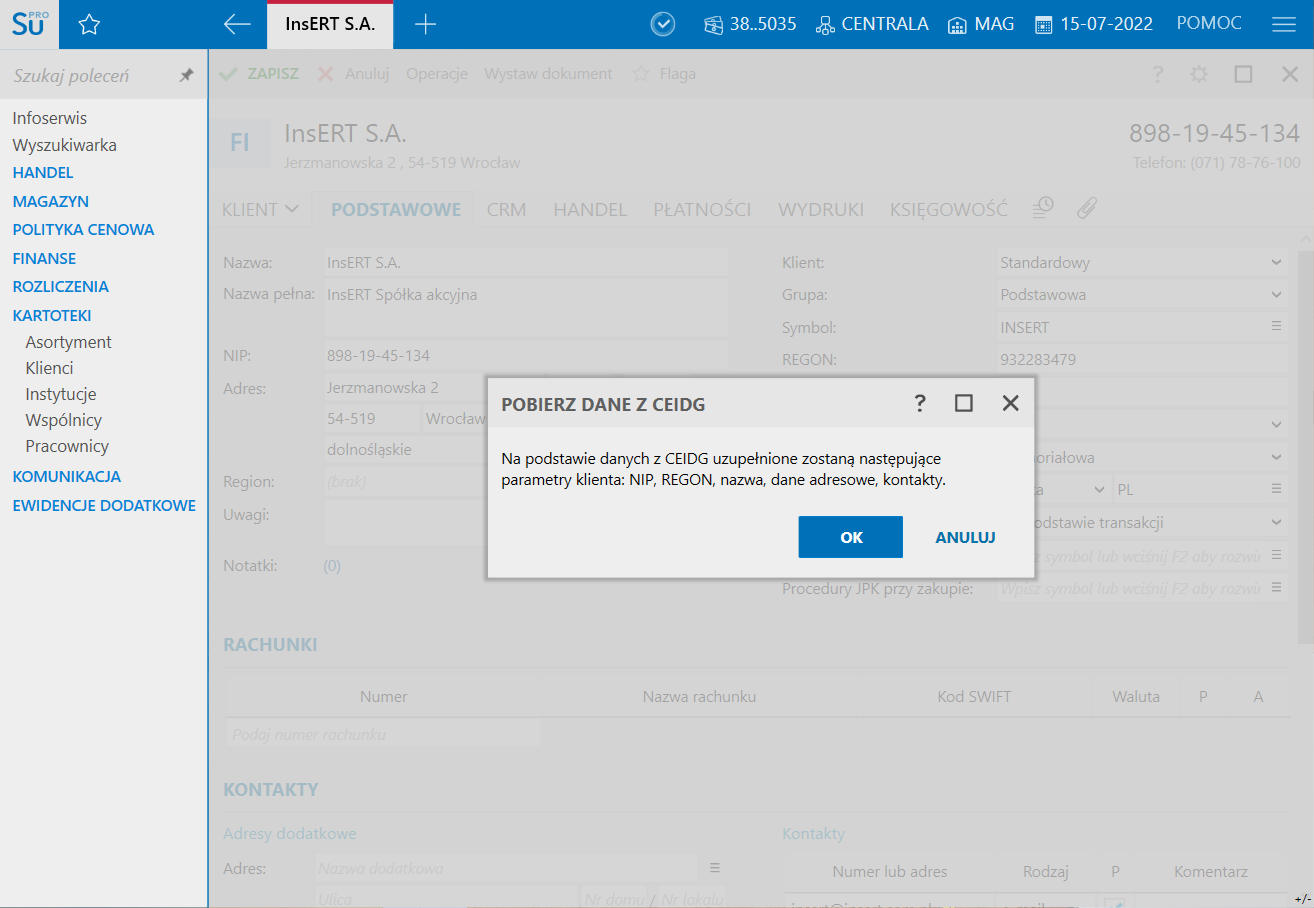
Task: Confirm the CEIDG dialog with OK
Action: click(851, 537)
